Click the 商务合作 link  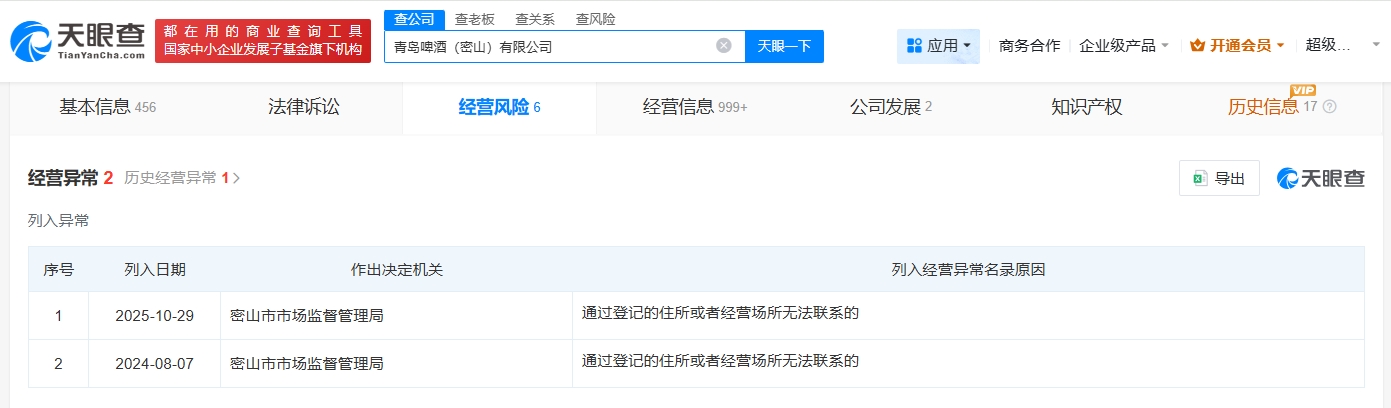coord(1029,46)
